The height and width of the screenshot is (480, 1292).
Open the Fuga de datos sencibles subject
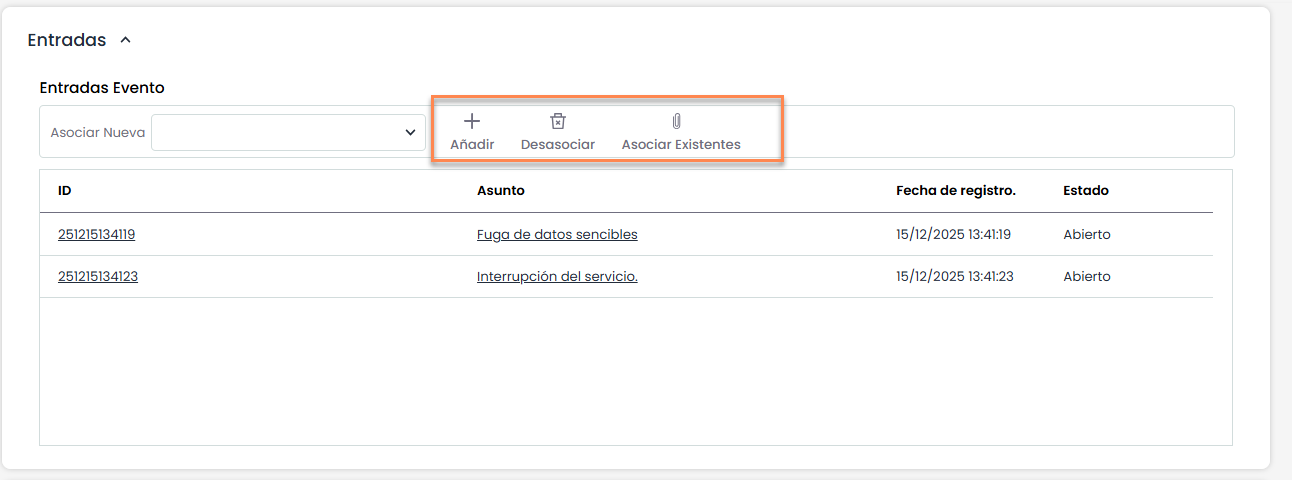tap(557, 235)
